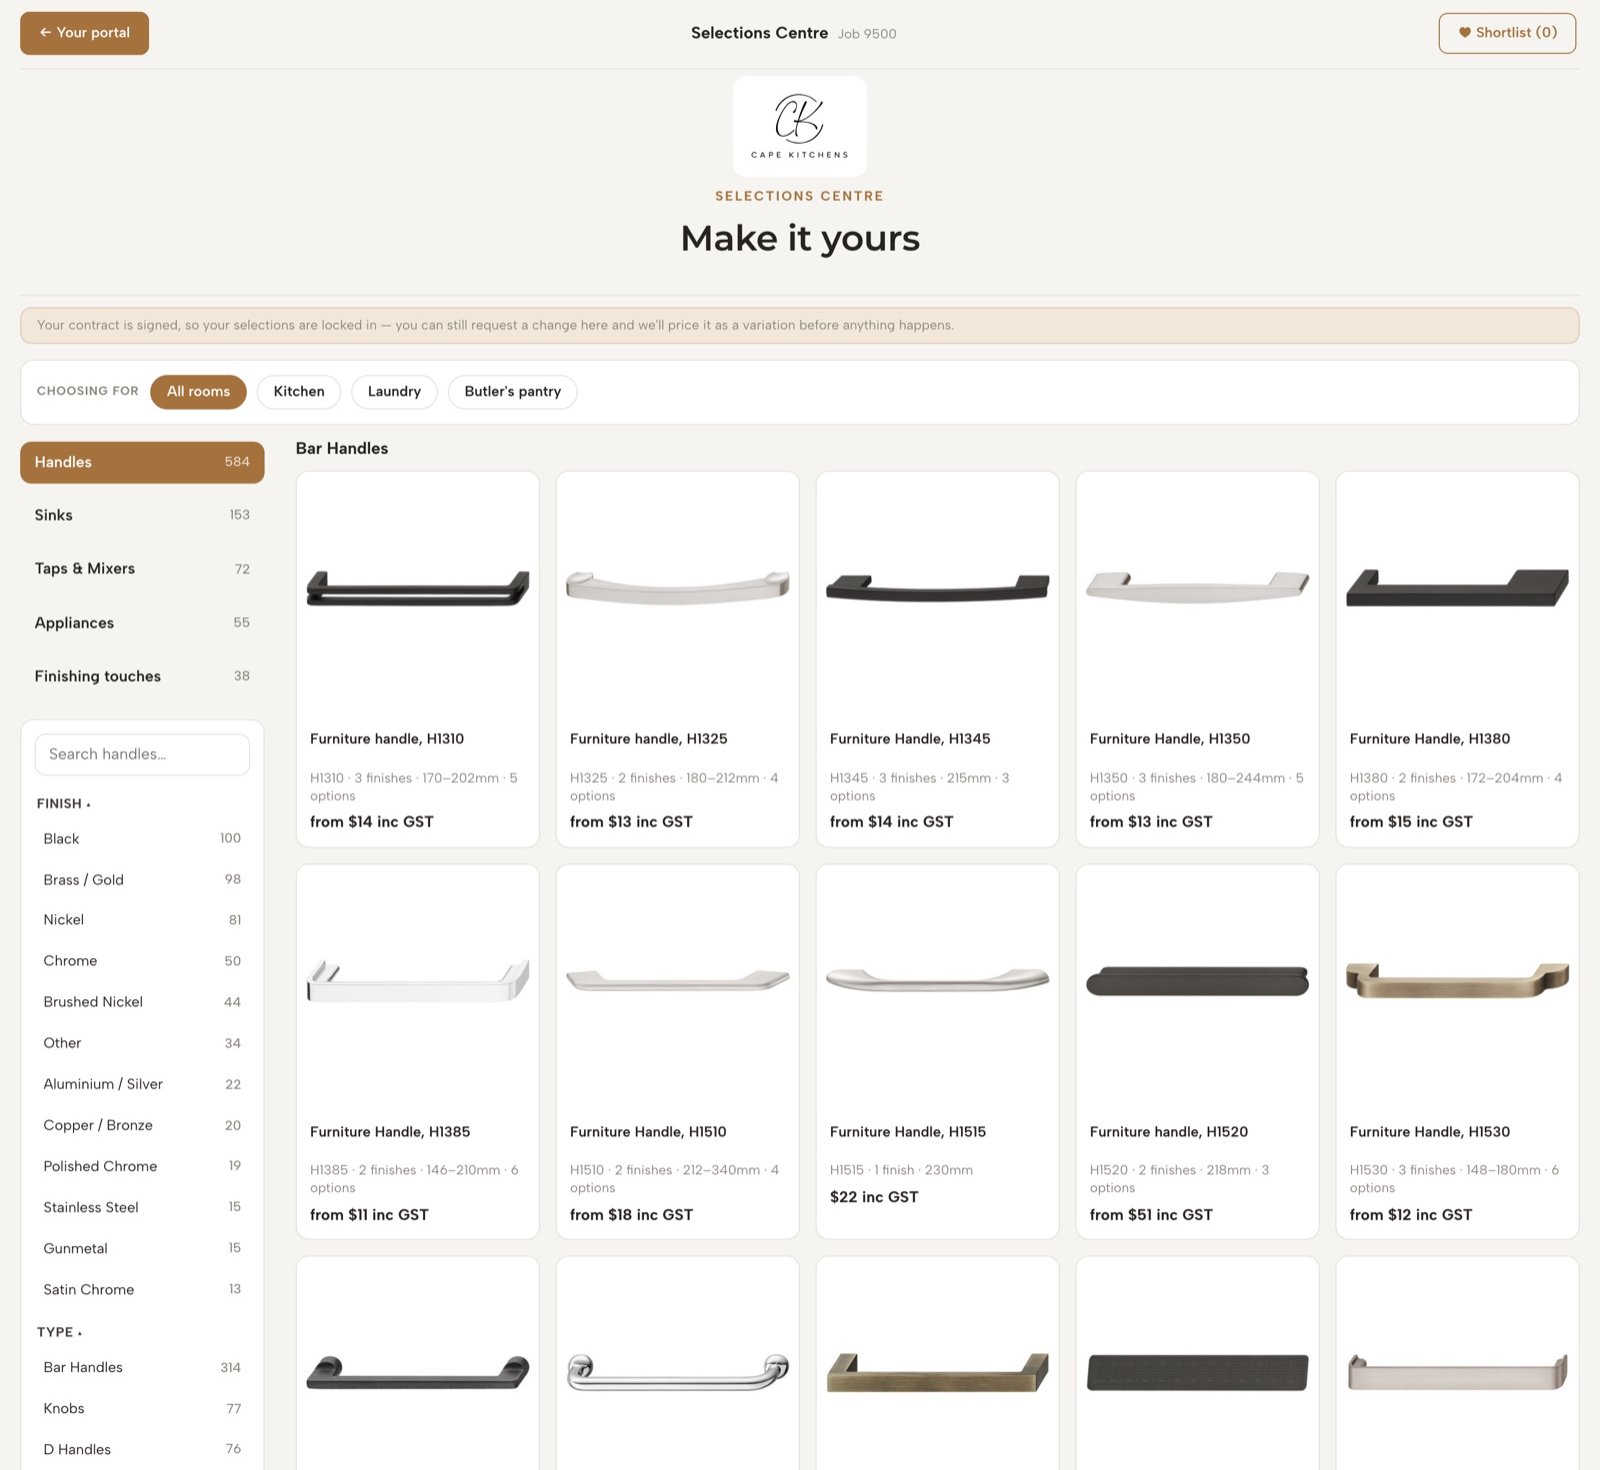1600x1470 pixels.
Task: Collapse the FINISH filter section
Action: (64, 804)
